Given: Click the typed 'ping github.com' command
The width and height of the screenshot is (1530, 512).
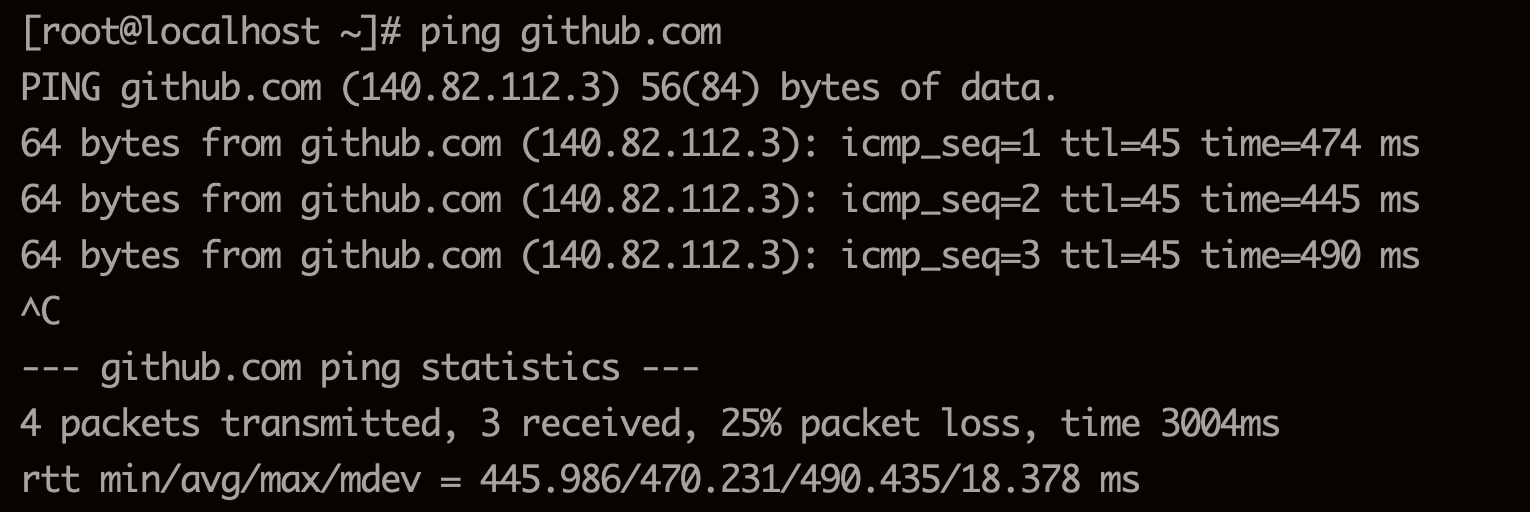Looking at the screenshot, I should point(570,32).
